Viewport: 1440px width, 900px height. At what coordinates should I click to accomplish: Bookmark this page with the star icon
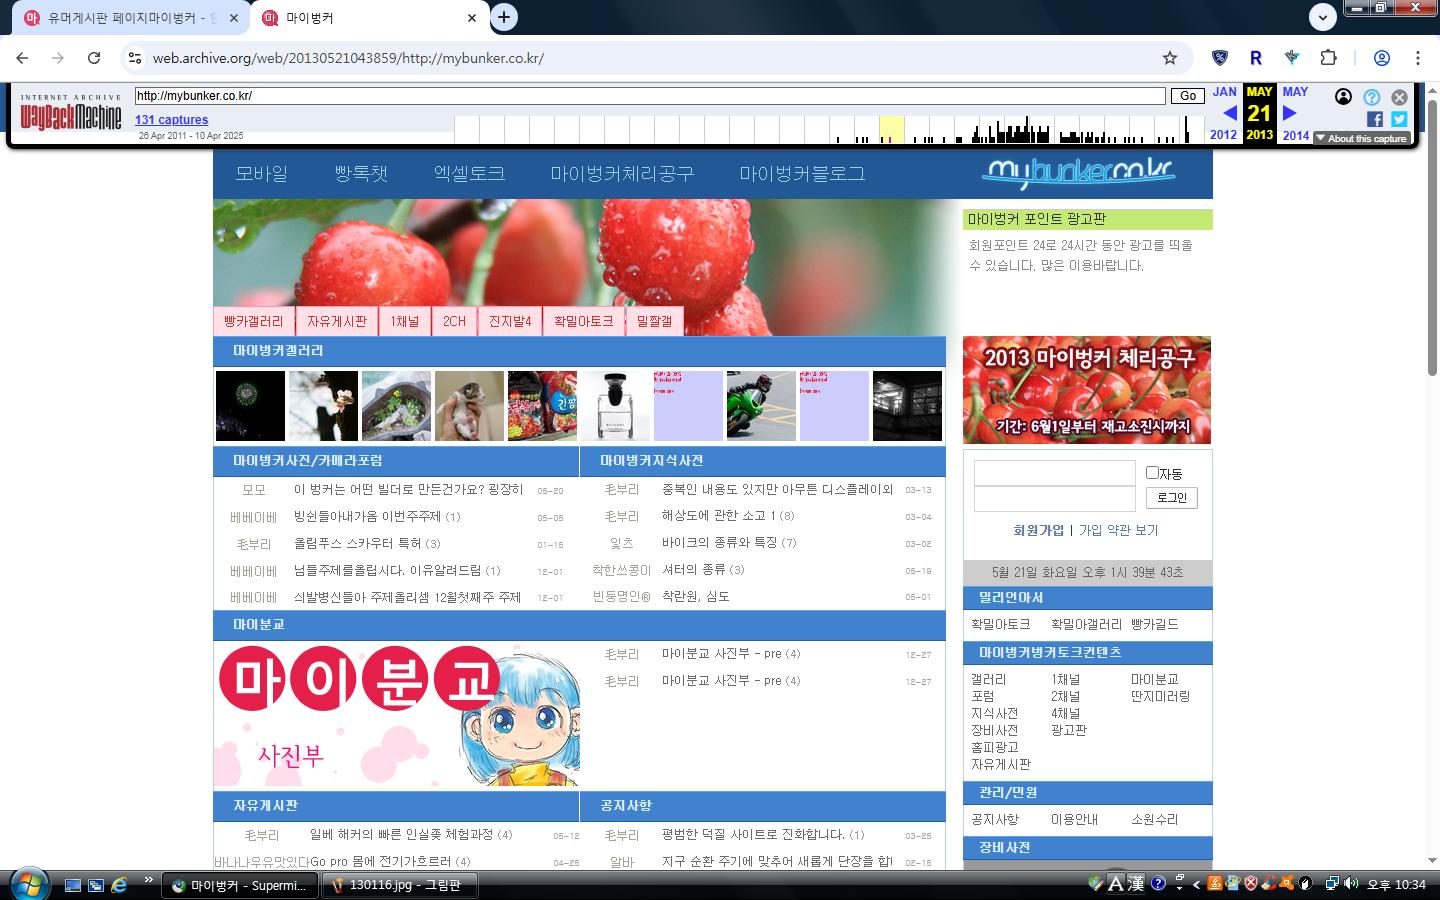(1169, 58)
